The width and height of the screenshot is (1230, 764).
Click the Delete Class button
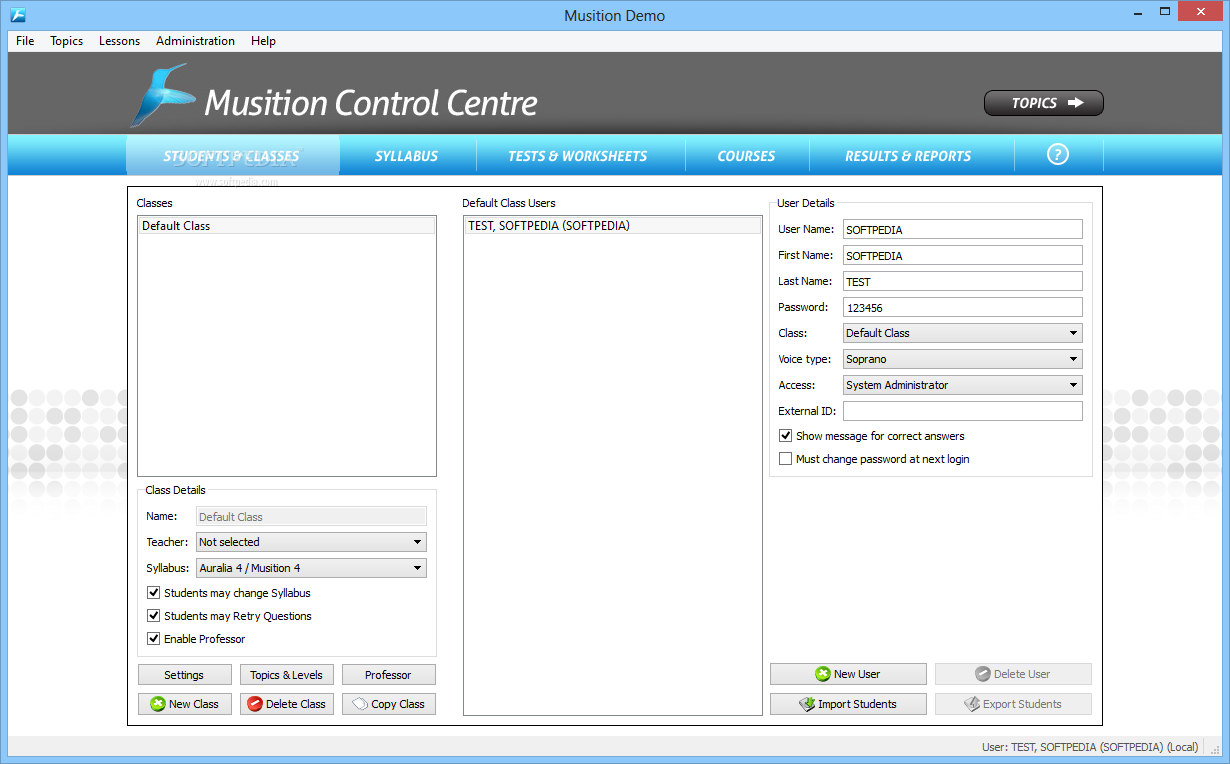[x=286, y=704]
